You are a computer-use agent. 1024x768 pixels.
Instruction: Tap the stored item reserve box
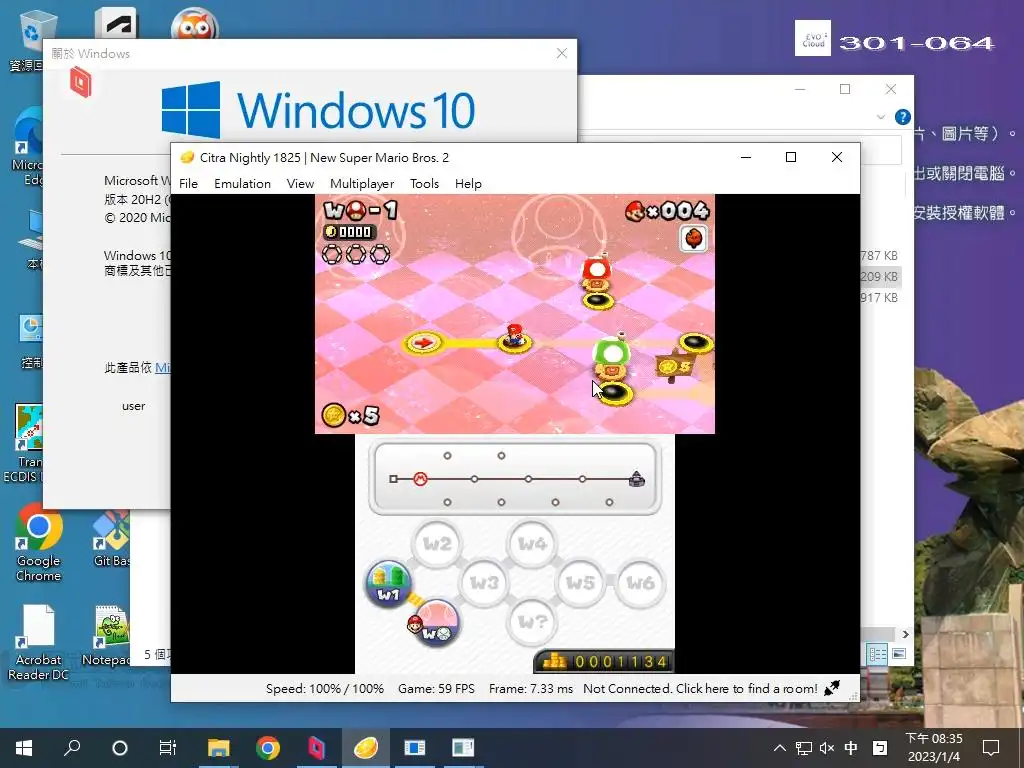[694, 238]
